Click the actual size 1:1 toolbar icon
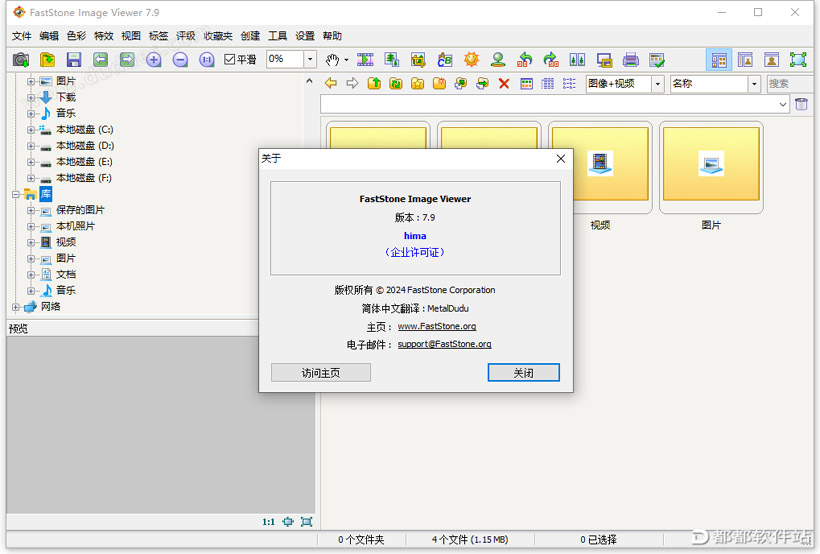Image resolution: width=820 pixels, height=554 pixels. point(207,60)
